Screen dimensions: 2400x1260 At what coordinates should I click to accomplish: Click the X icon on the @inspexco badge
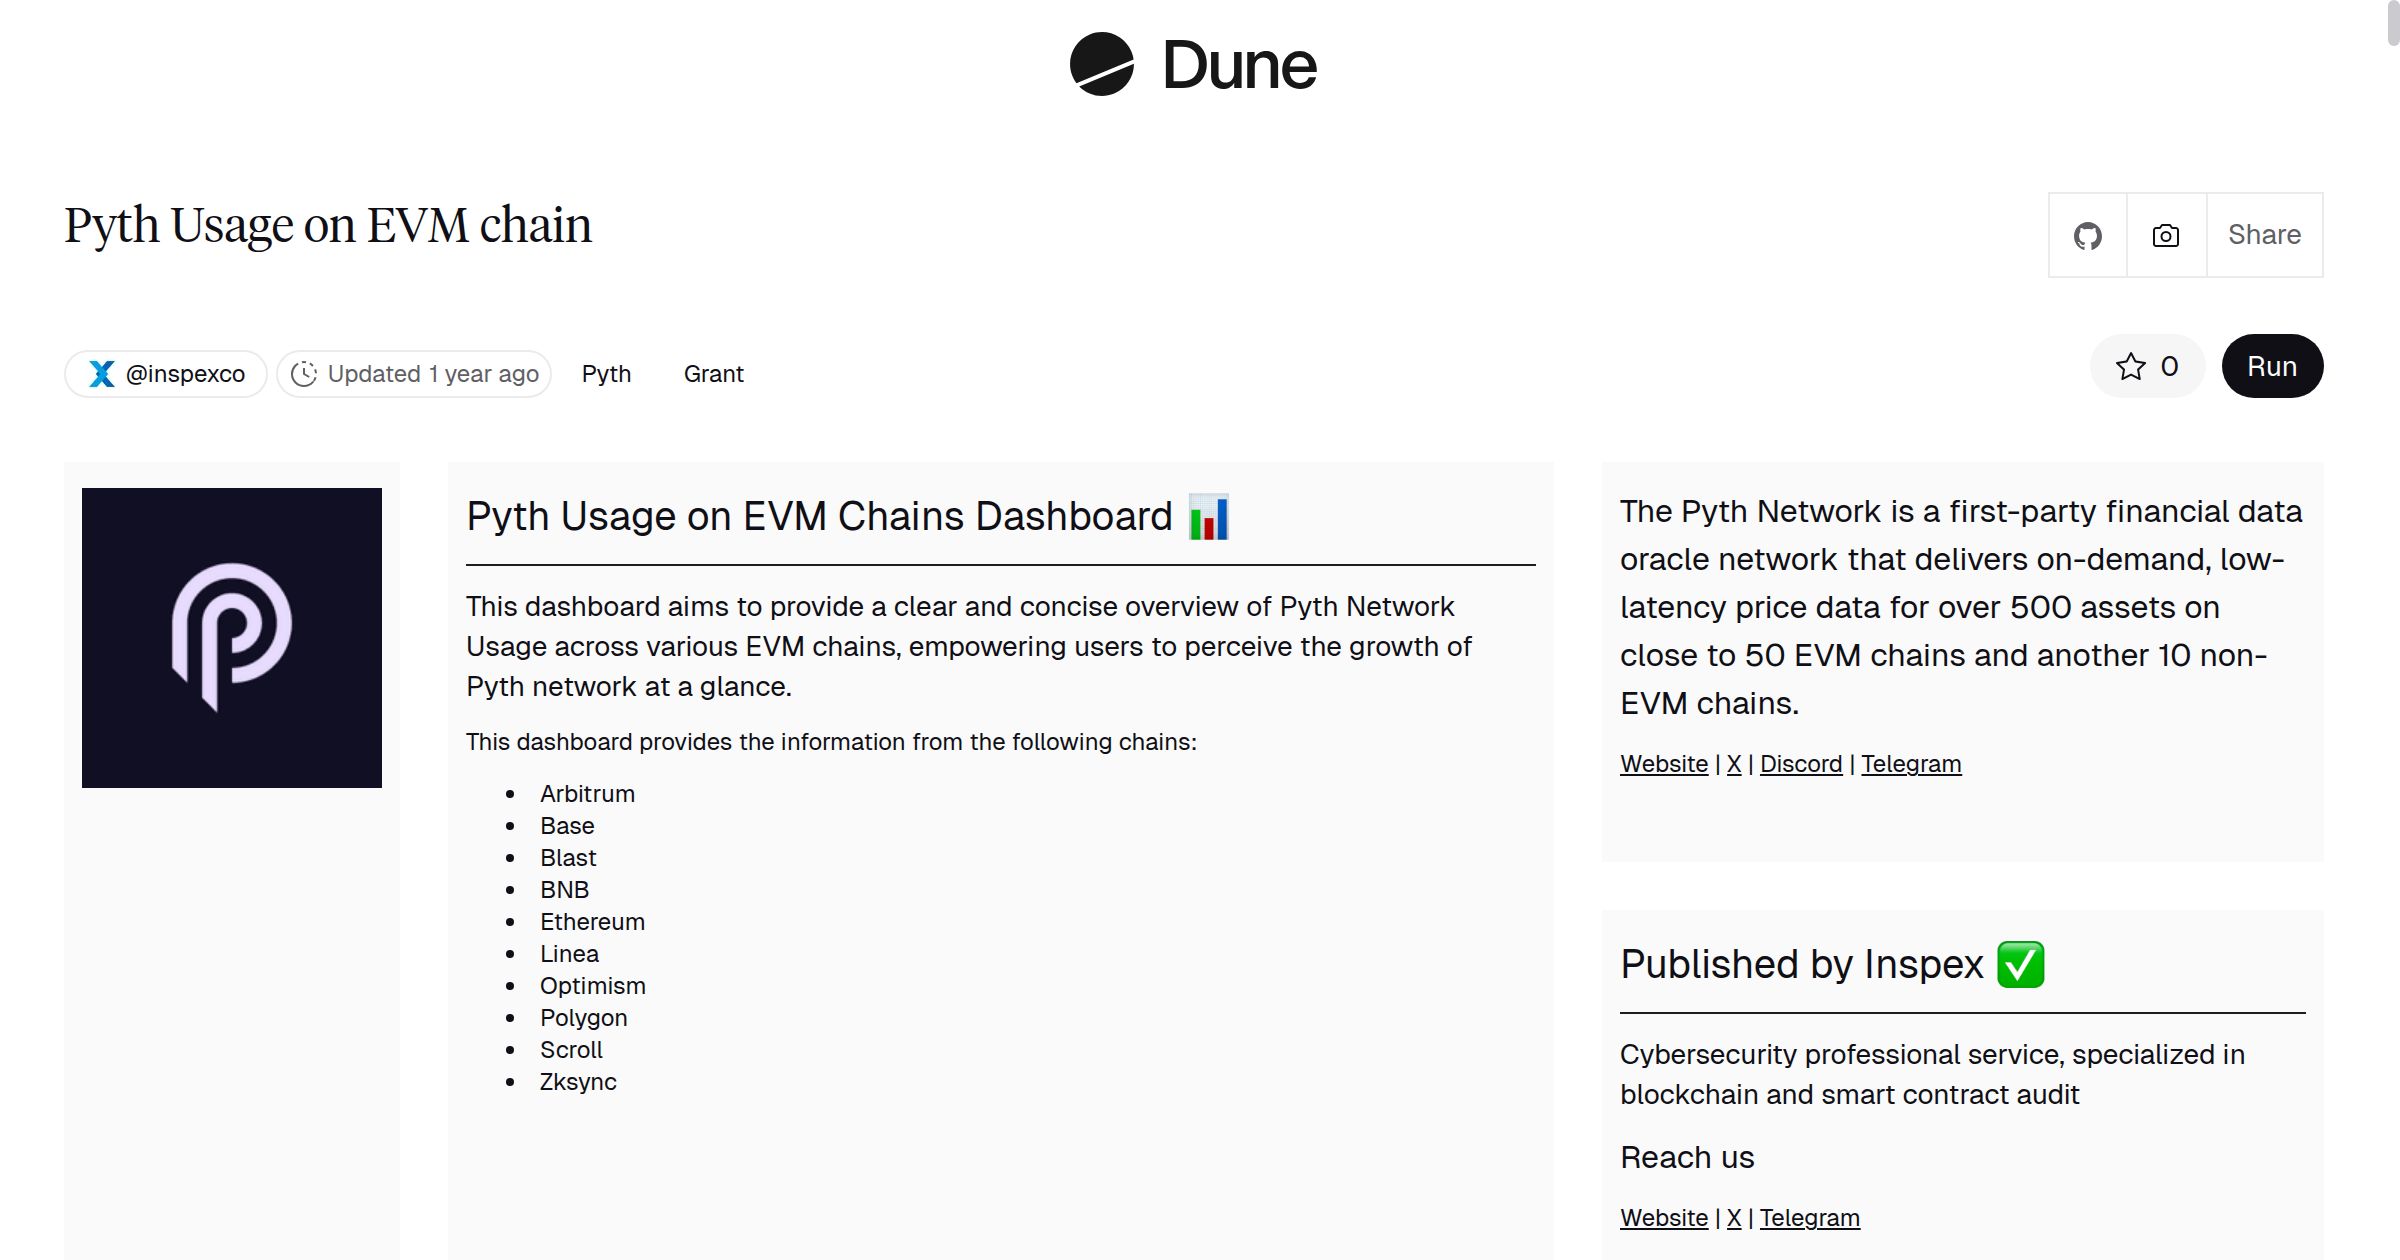(100, 373)
